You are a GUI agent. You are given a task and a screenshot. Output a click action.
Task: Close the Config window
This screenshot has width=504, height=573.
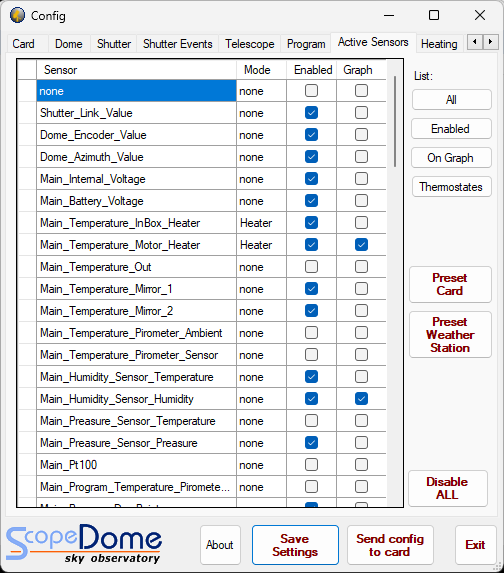pyautogui.click(x=480, y=15)
